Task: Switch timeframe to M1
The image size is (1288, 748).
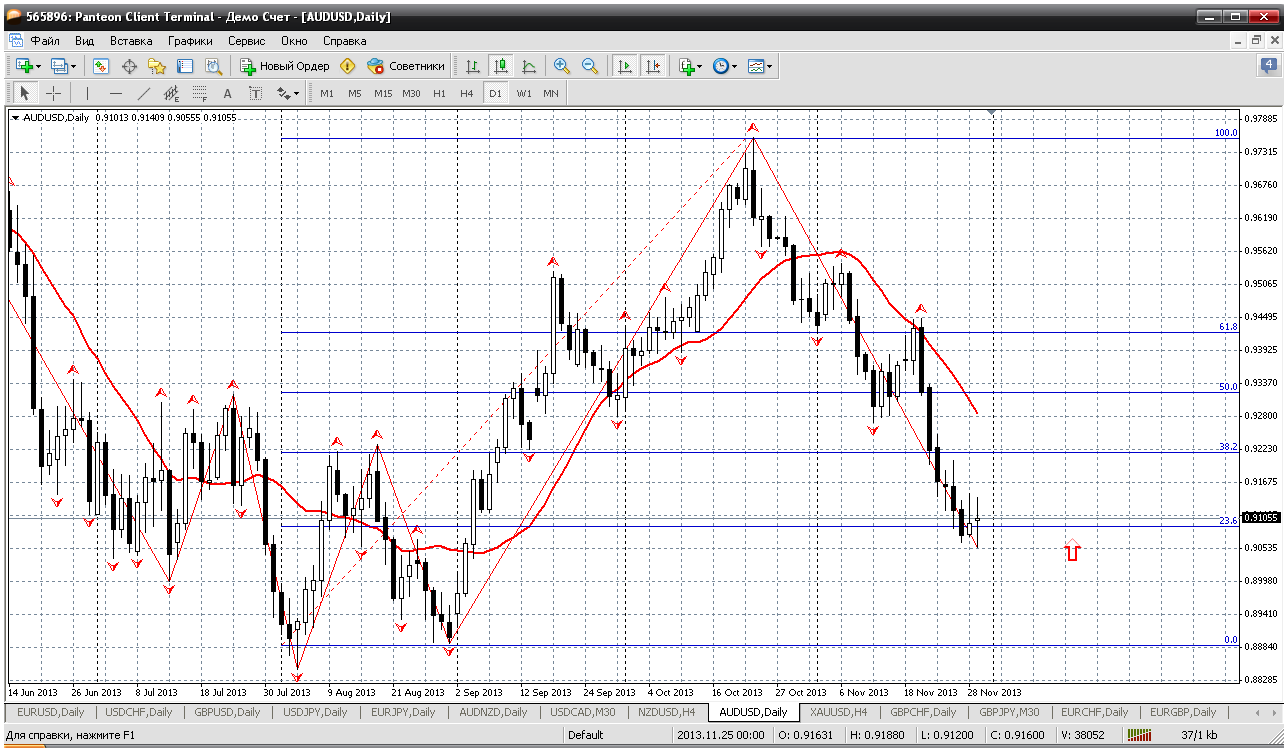Action: [x=327, y=93]
